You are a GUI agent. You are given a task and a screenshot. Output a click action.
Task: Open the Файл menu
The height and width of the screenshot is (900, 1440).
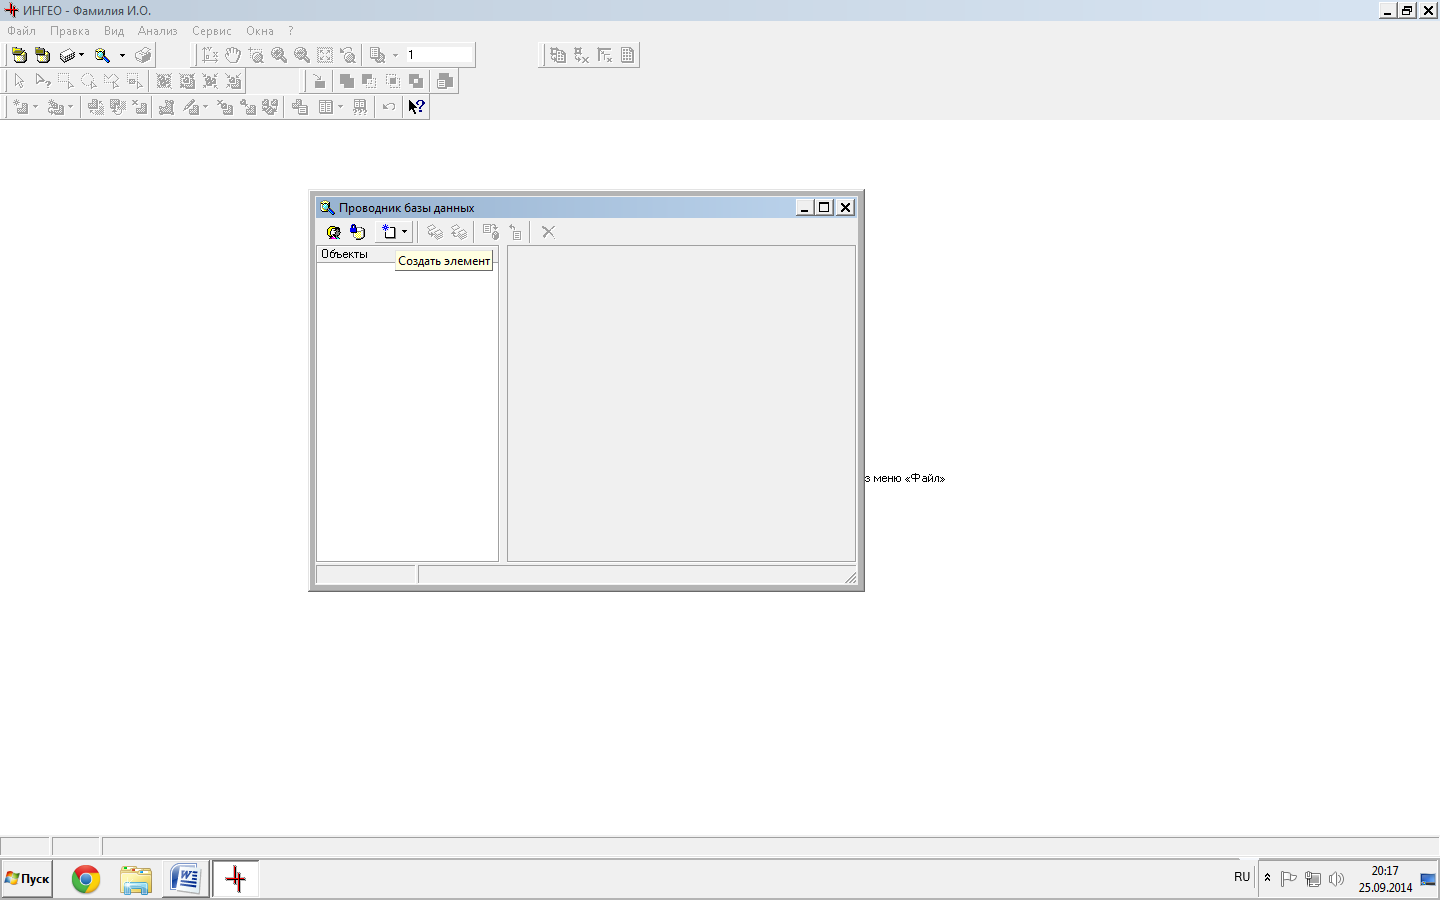(x=21, y=31)
